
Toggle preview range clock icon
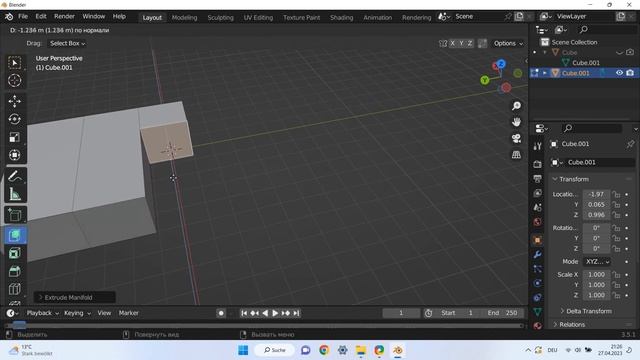(x=428, y=313)
